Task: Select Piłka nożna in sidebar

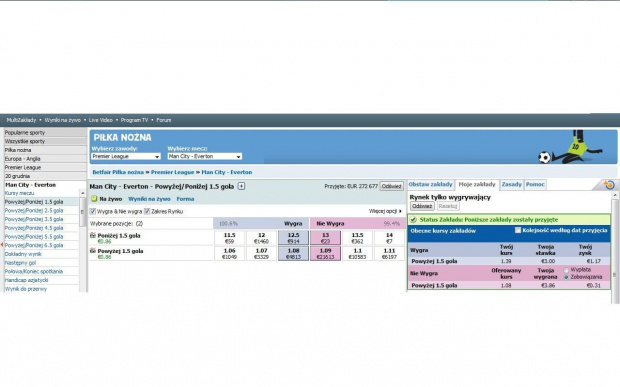Action: [45, 150]
